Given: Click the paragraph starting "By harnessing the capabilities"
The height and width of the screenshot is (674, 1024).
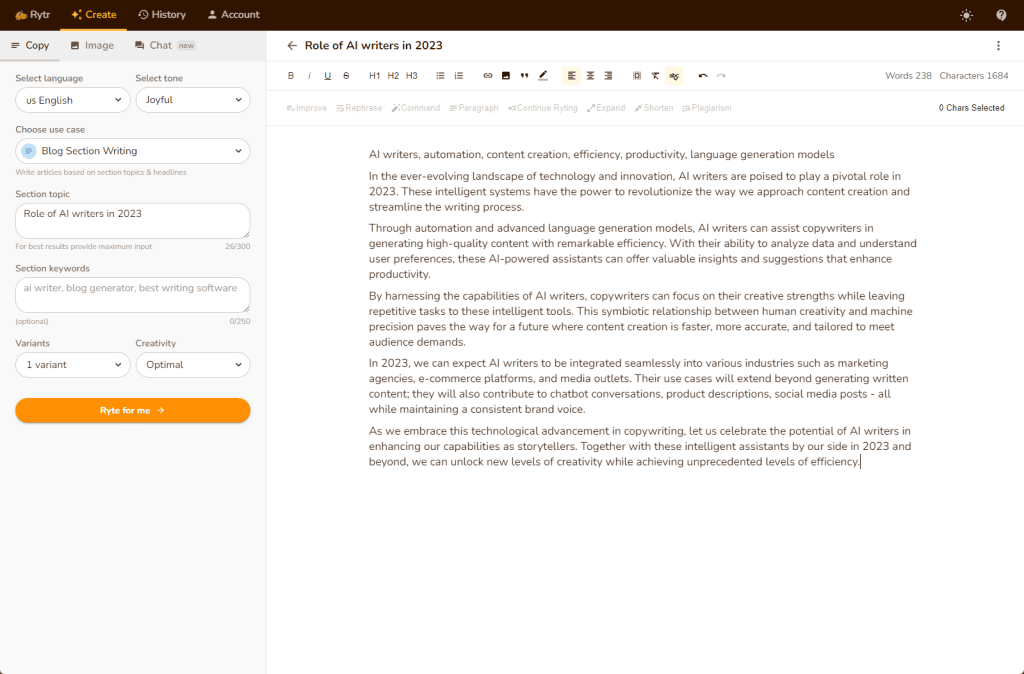Looking at the screenshot, I should pos(641,319).
